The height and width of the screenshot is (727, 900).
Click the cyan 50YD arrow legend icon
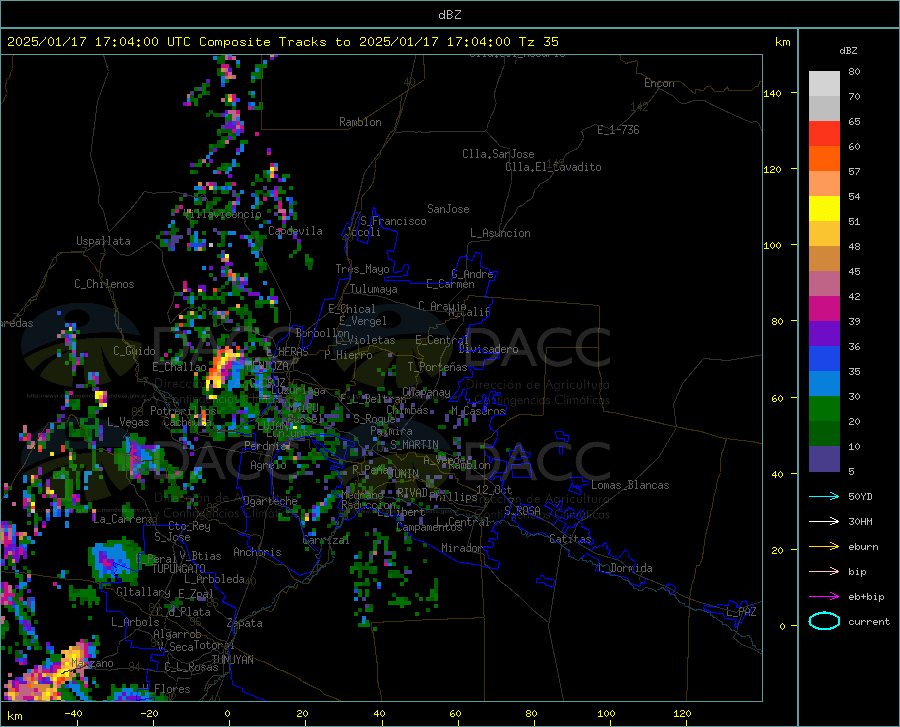(x=824, y=496)
